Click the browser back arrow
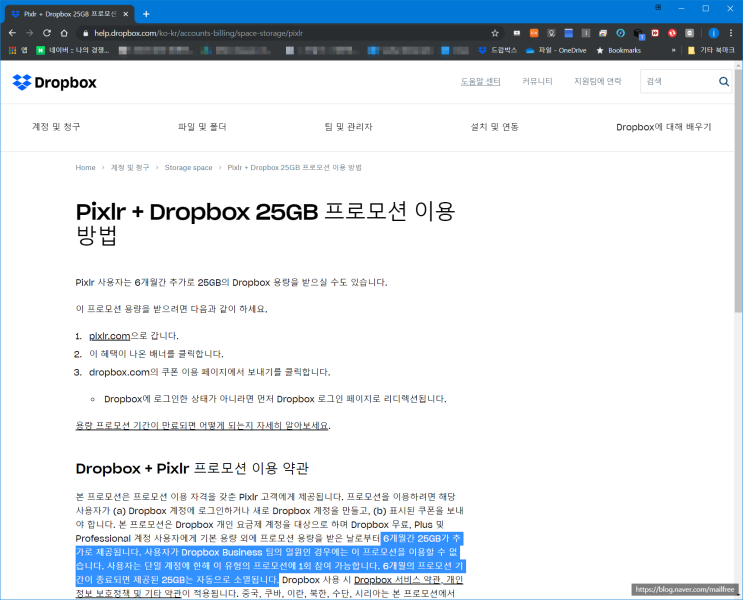The height and width of the screenshot is (600, 743). tap(12, 33)
